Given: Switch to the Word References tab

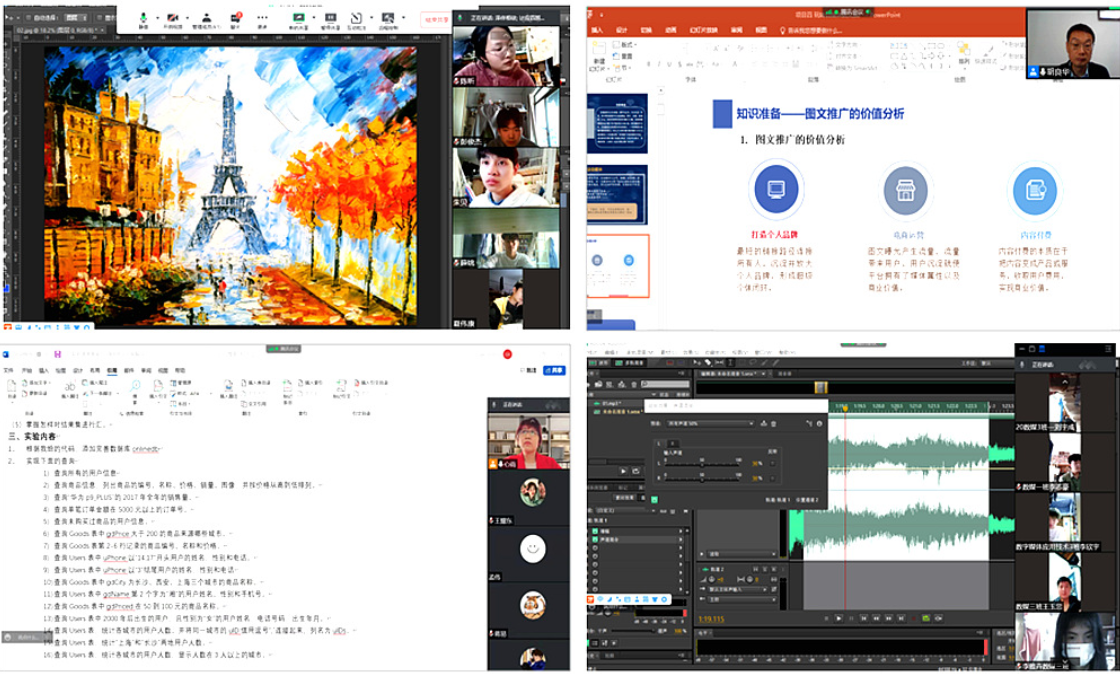Looking at the screenshot, I should tap(113, 369).
